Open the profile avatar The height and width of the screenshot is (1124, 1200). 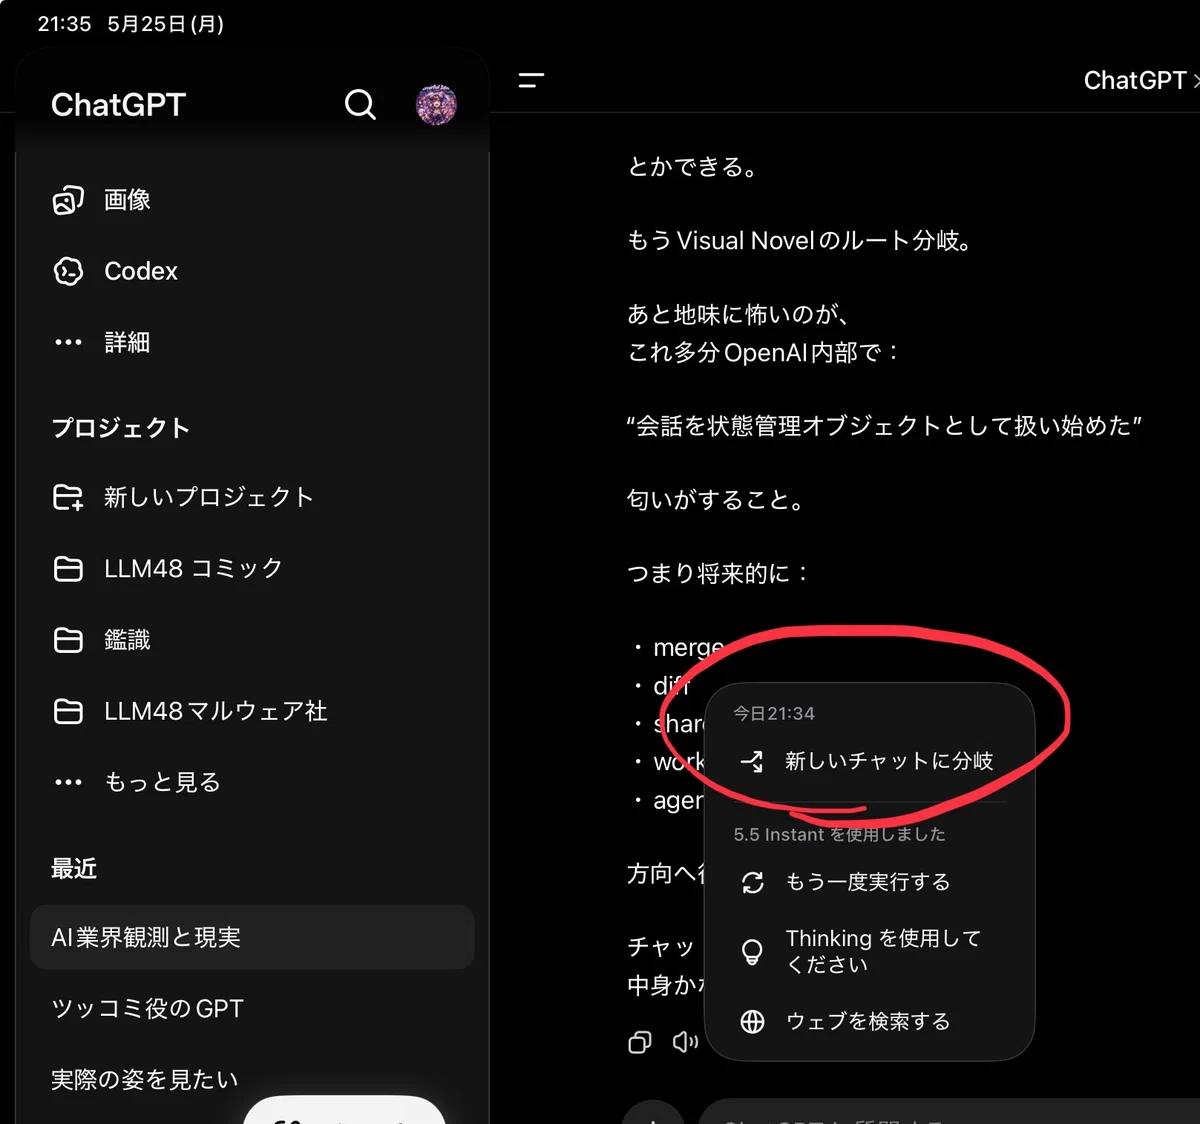tap(436, 105)
